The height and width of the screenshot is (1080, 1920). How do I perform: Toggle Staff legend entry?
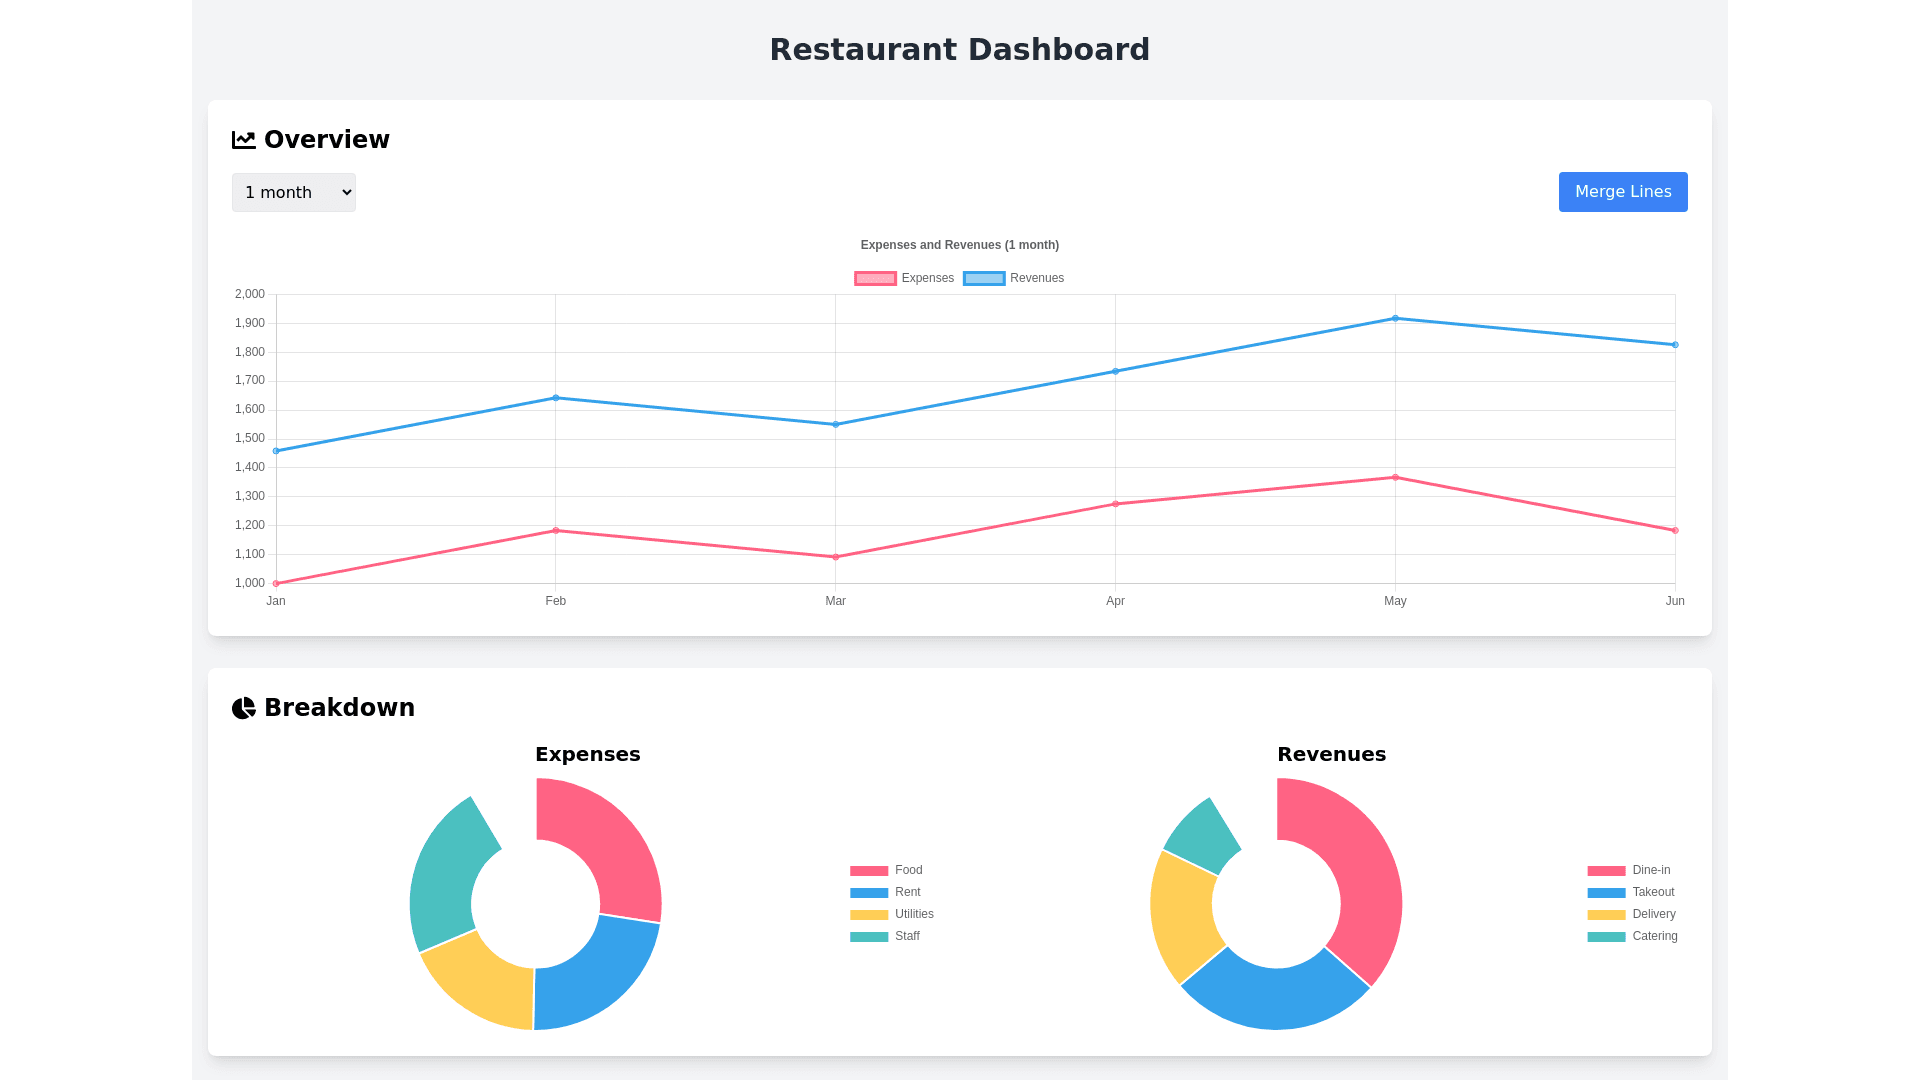click(885, 936)
